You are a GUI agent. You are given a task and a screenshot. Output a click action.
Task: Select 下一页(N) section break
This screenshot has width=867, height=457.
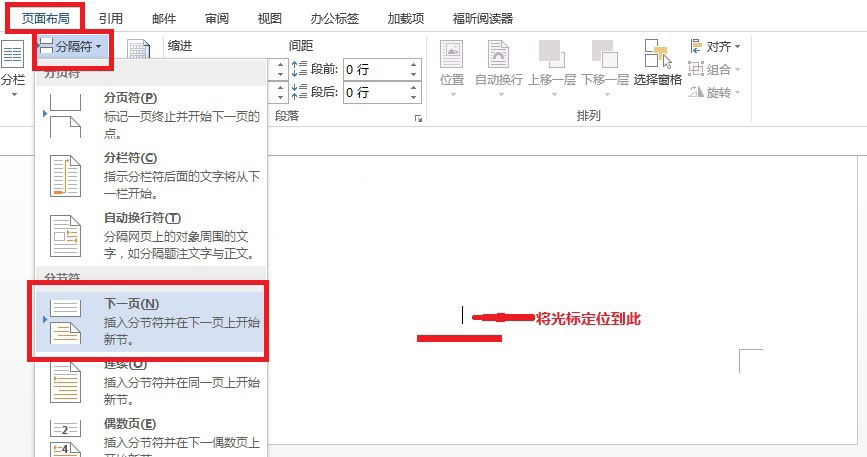tap(150, 322)
